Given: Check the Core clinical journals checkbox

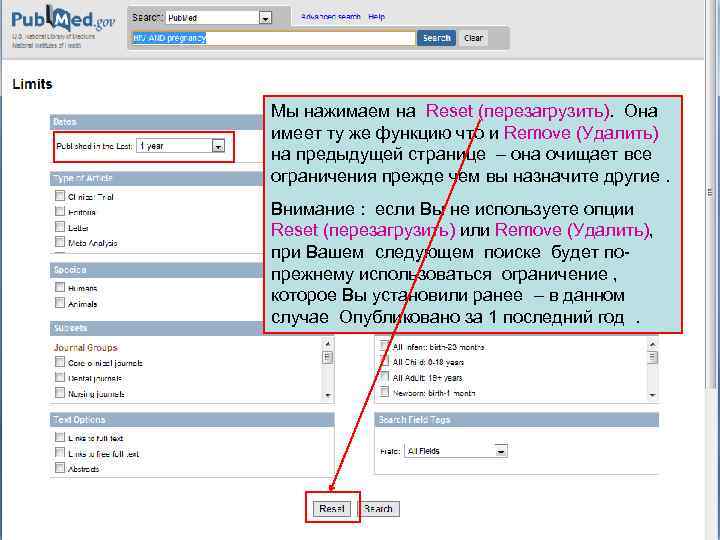Looking at the screenshot, I should [60, 362].
